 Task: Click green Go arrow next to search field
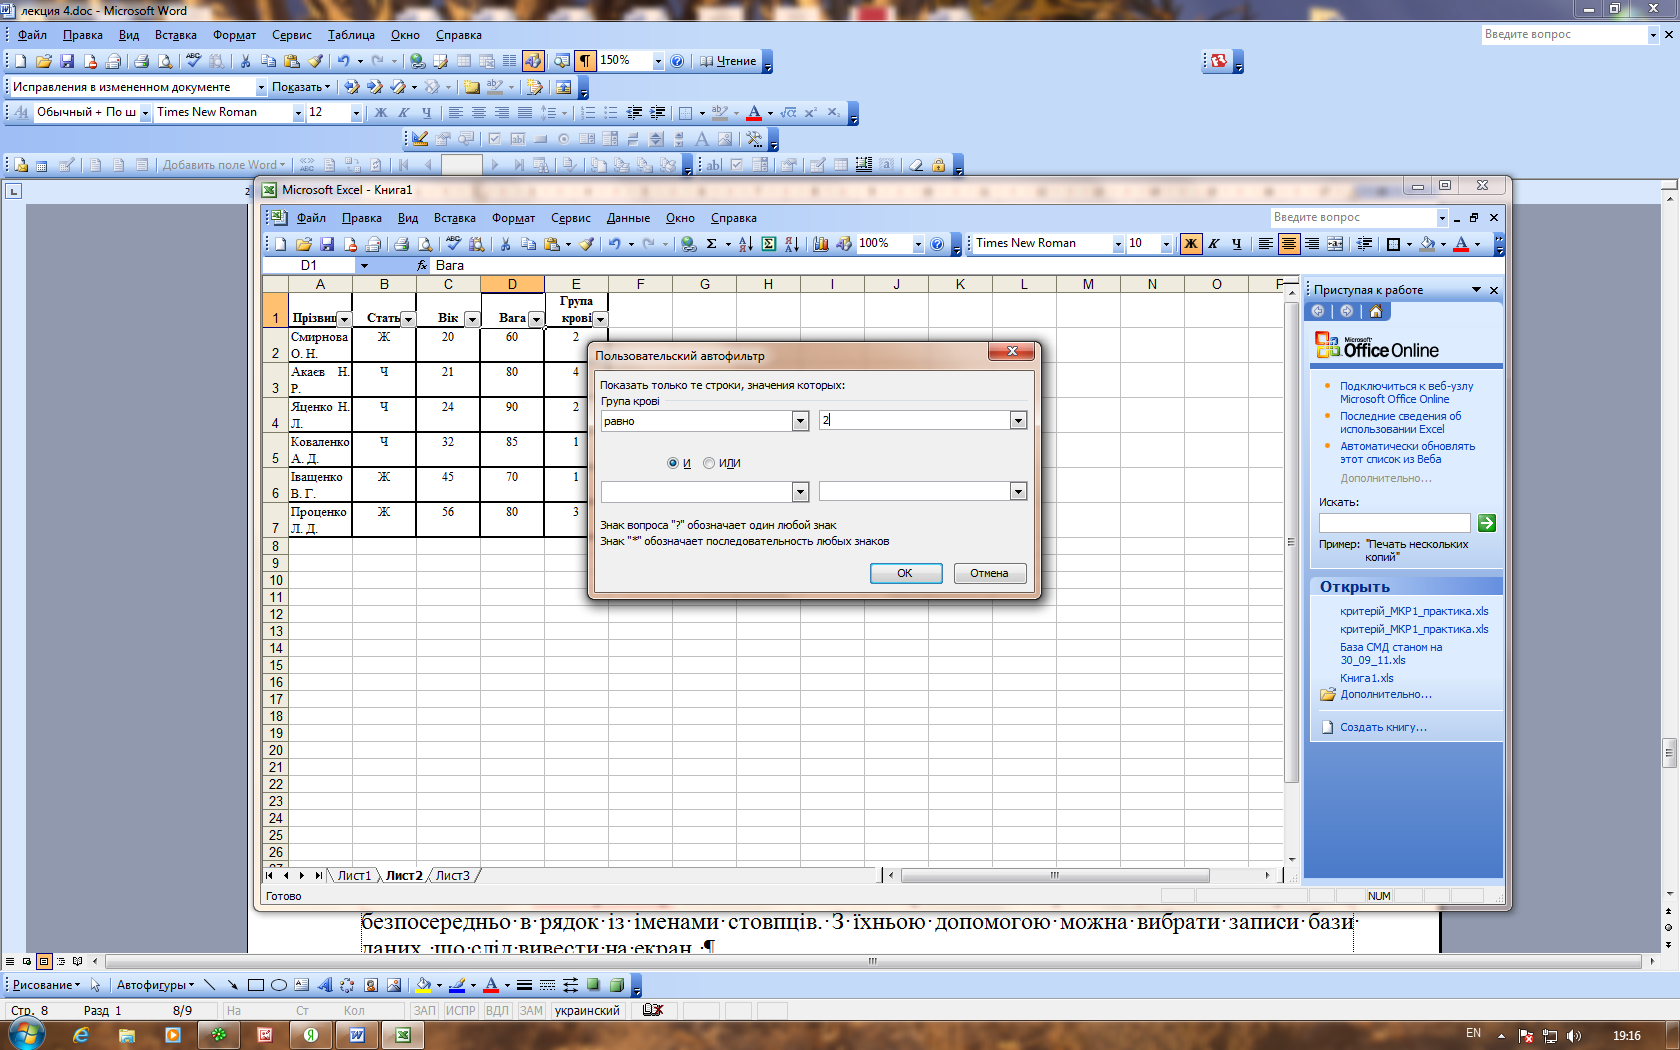[x=1487, y=523]
